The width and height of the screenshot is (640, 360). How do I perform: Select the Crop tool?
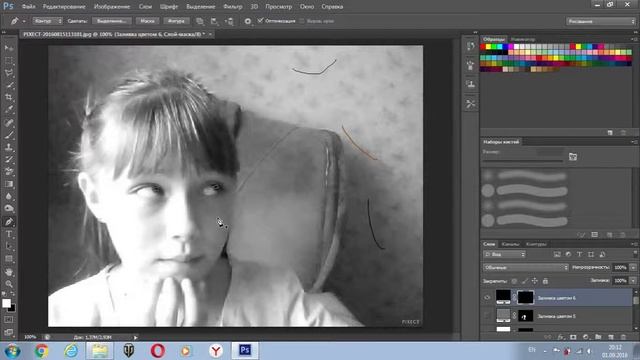(x=9, y=98)
